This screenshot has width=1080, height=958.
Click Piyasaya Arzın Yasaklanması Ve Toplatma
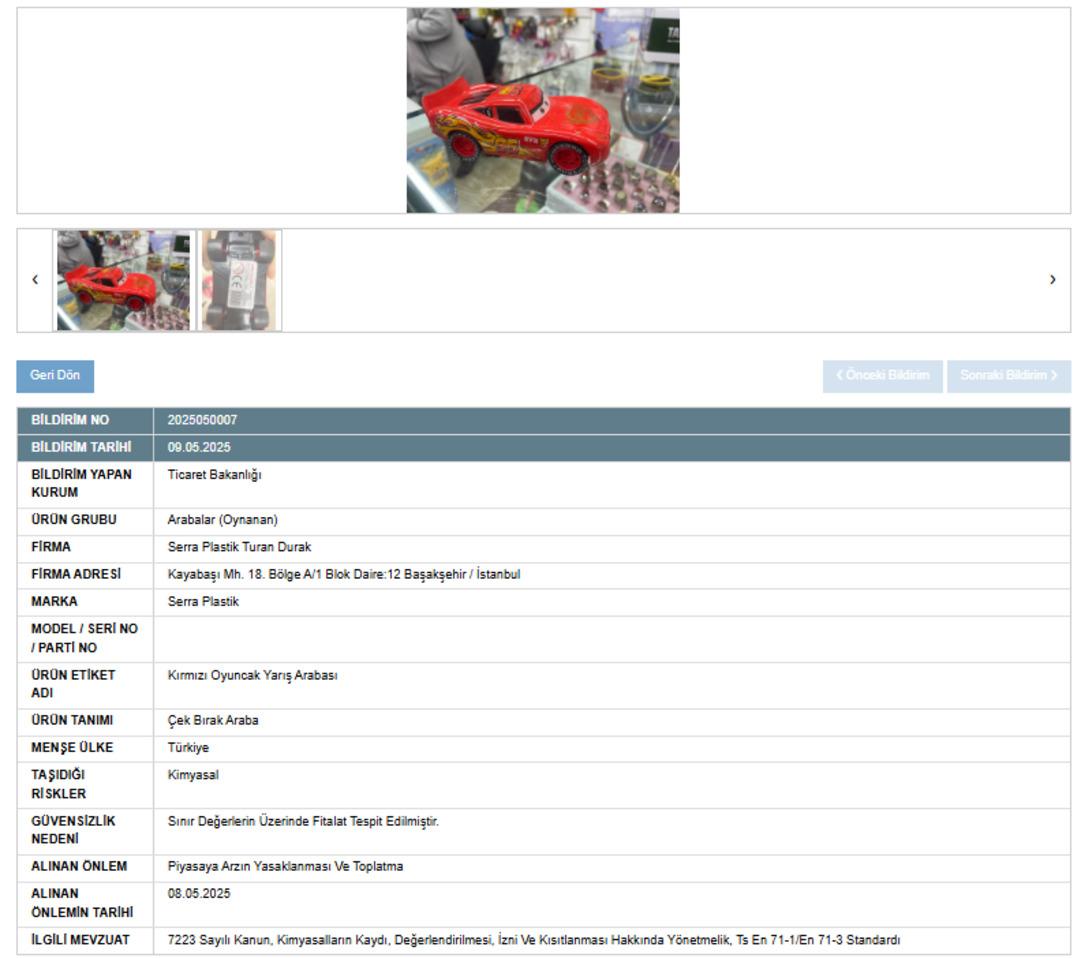285,866
